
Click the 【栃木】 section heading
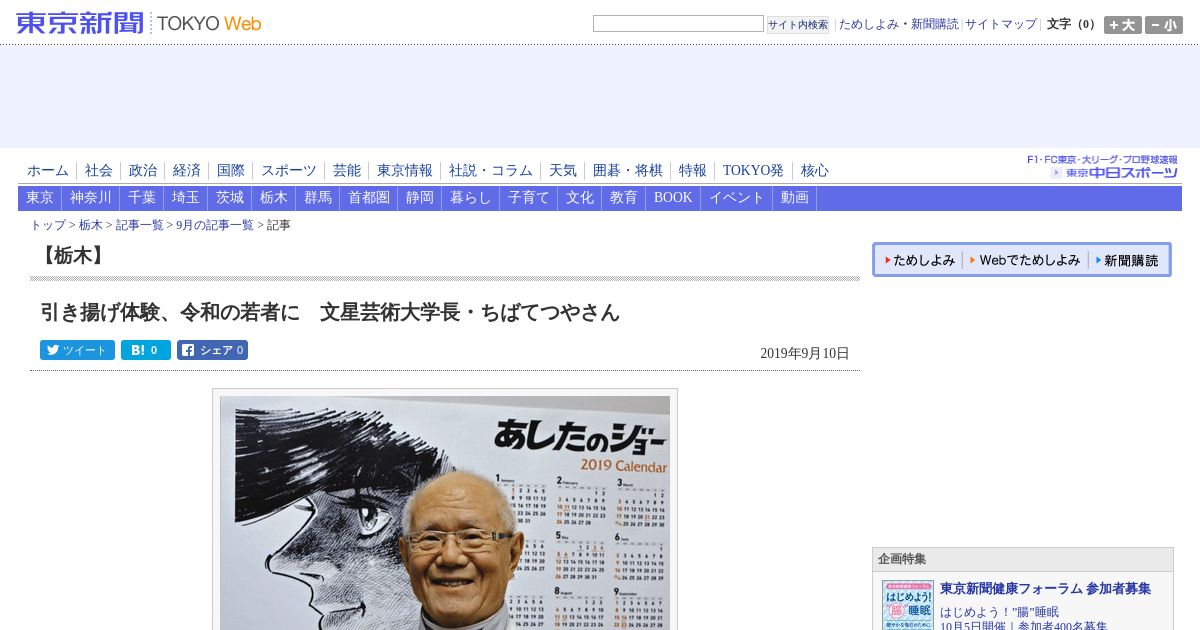coord(71,256)
